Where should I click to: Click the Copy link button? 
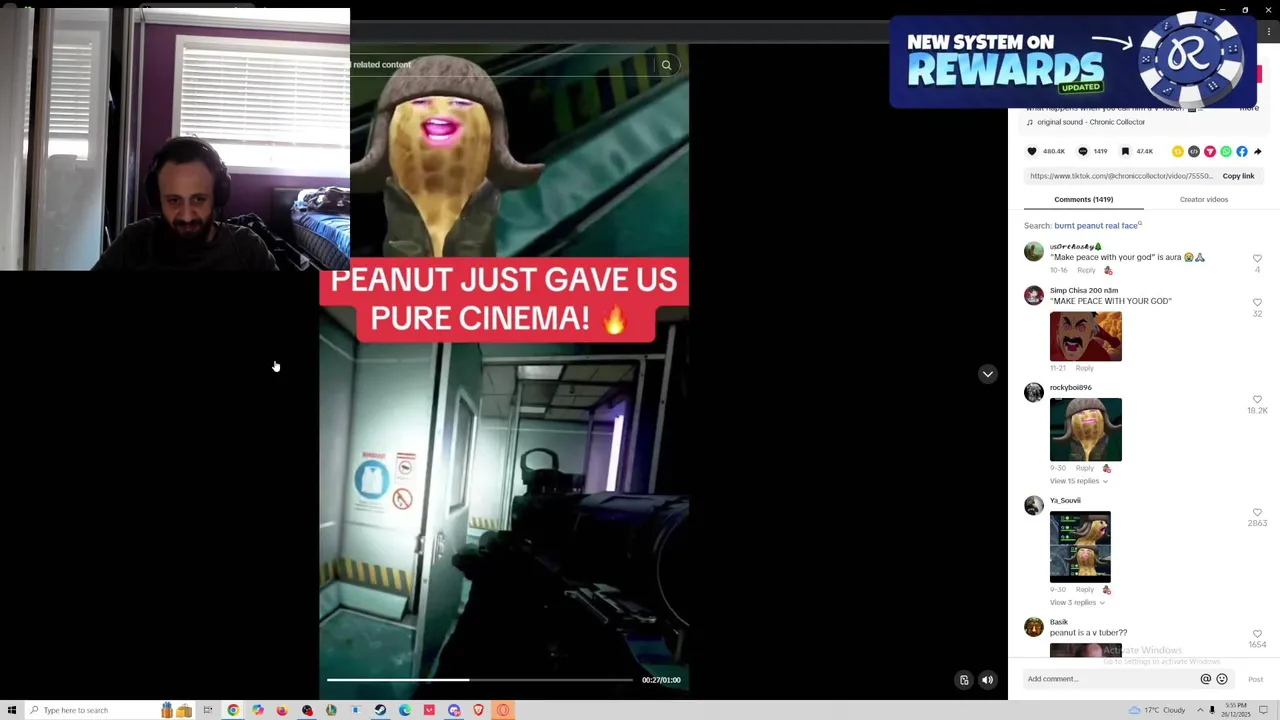tap(1238, 176)
